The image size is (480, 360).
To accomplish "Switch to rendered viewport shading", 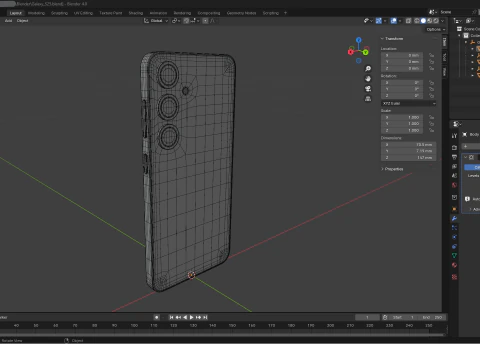I will tap(436, 21).
